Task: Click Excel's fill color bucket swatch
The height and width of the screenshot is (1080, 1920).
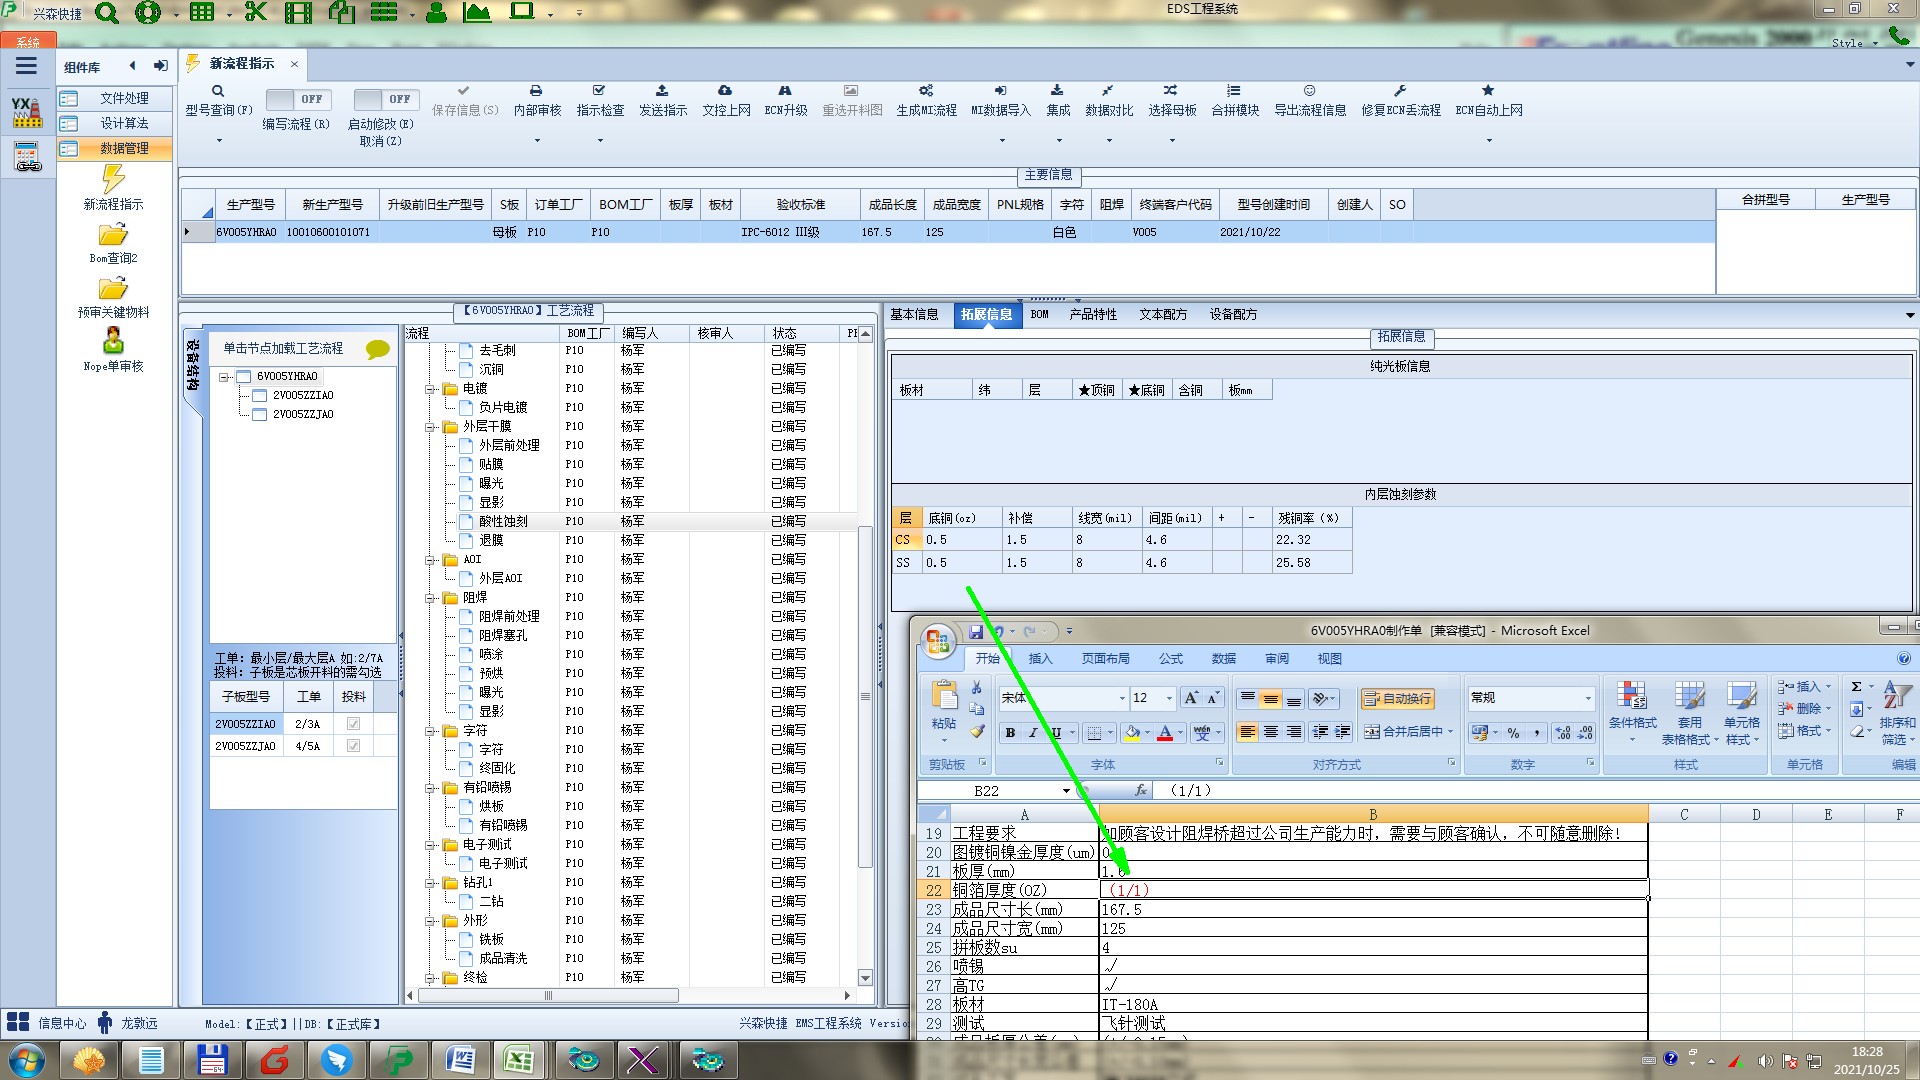Action: click(1131, 733)
